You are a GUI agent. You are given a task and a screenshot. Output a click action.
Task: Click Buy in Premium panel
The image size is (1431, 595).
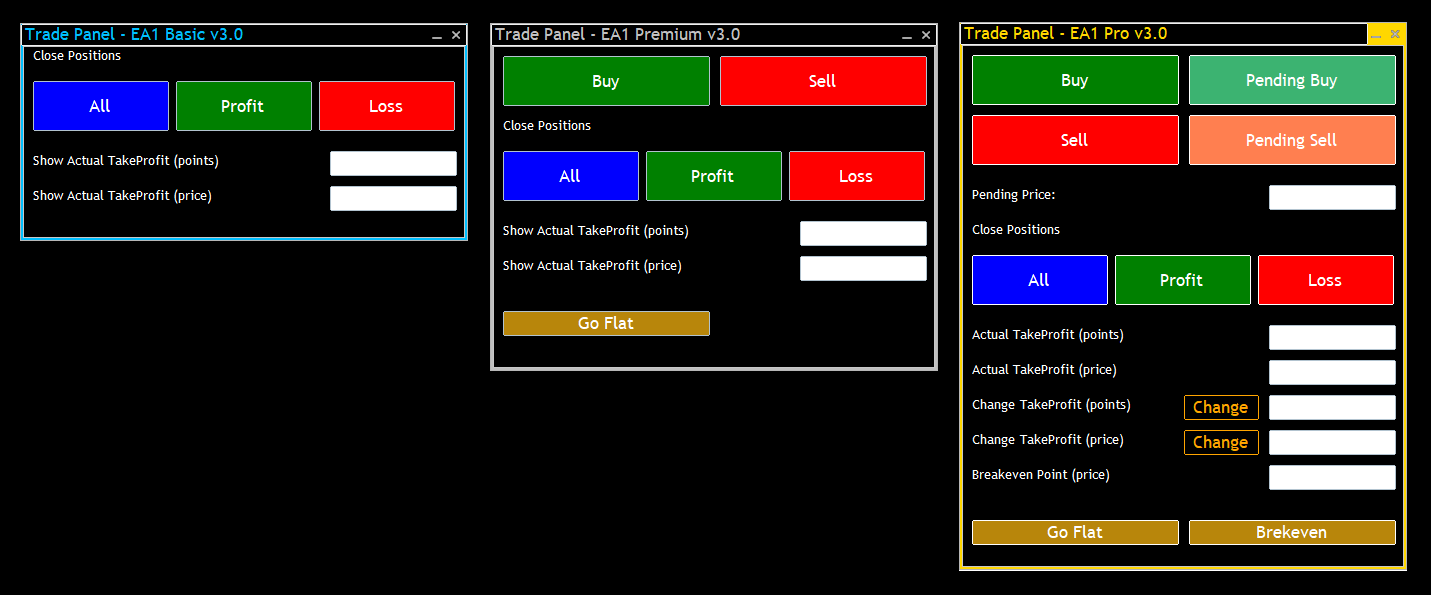(606, 81)
